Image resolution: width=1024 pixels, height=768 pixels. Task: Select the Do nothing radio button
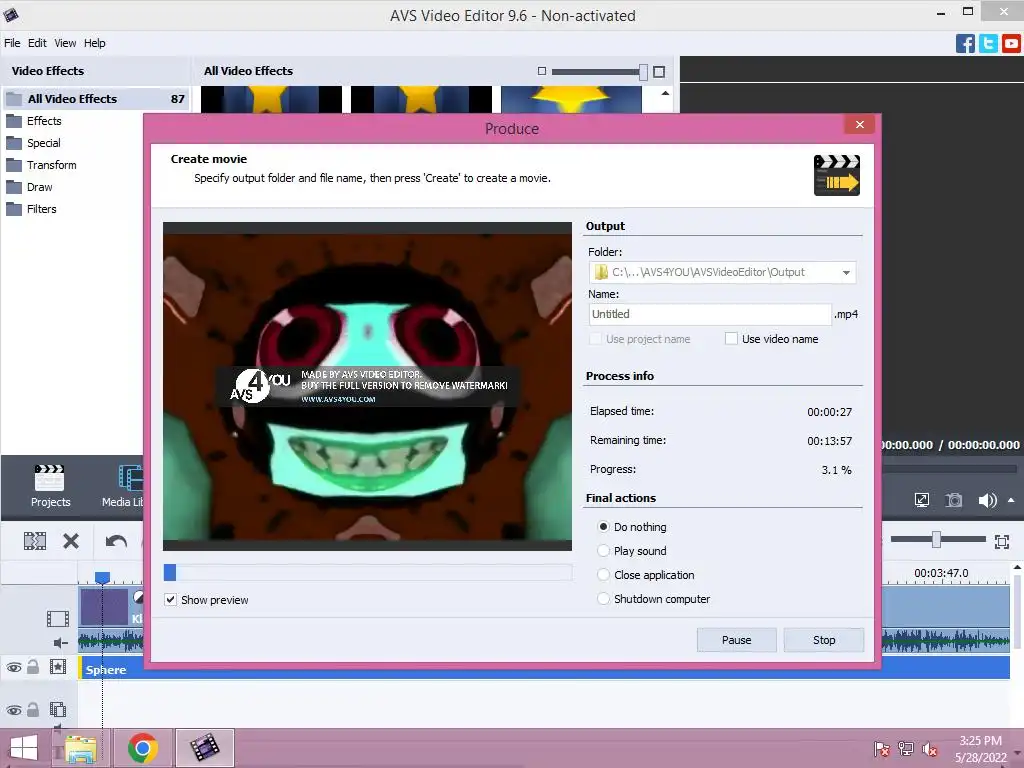coord(603,526)
